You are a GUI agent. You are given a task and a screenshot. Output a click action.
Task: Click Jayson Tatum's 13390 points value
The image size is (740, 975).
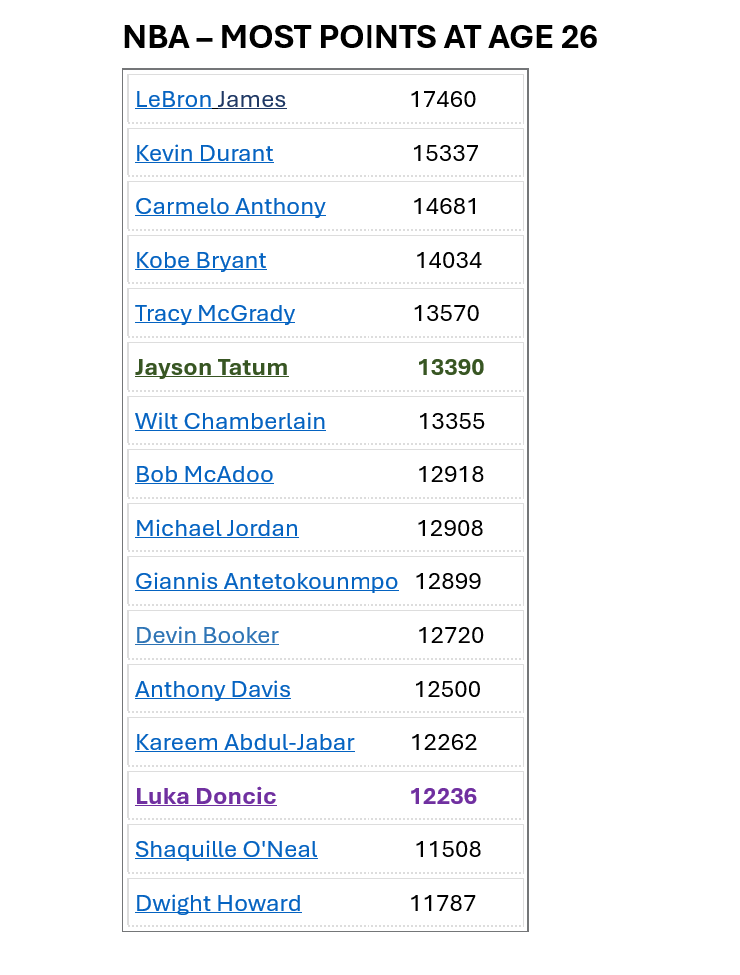451,368
